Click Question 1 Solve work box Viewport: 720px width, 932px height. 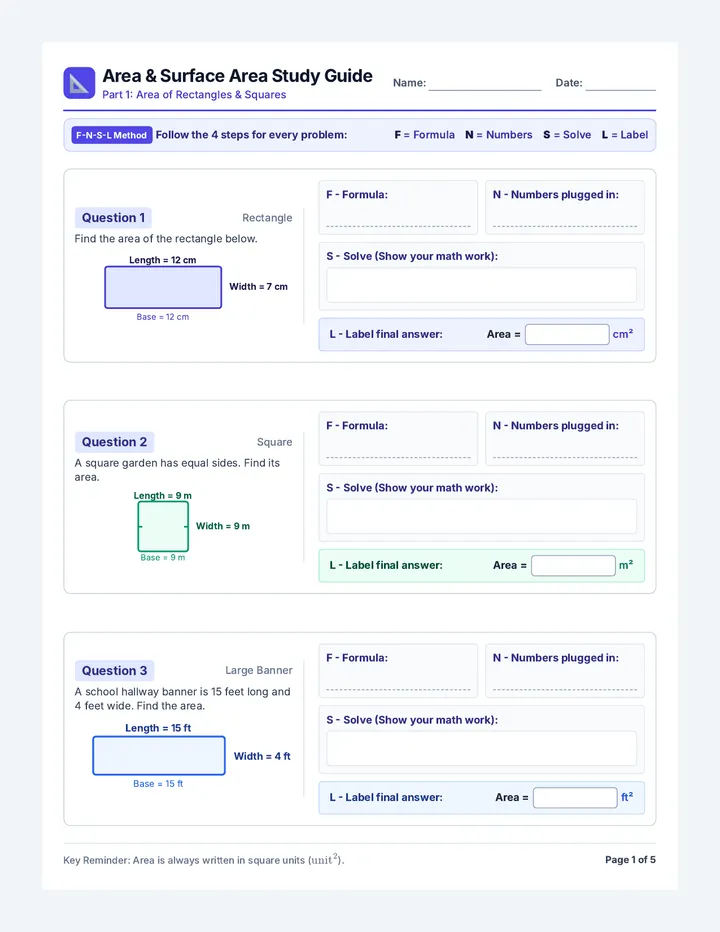click(481, 285)
